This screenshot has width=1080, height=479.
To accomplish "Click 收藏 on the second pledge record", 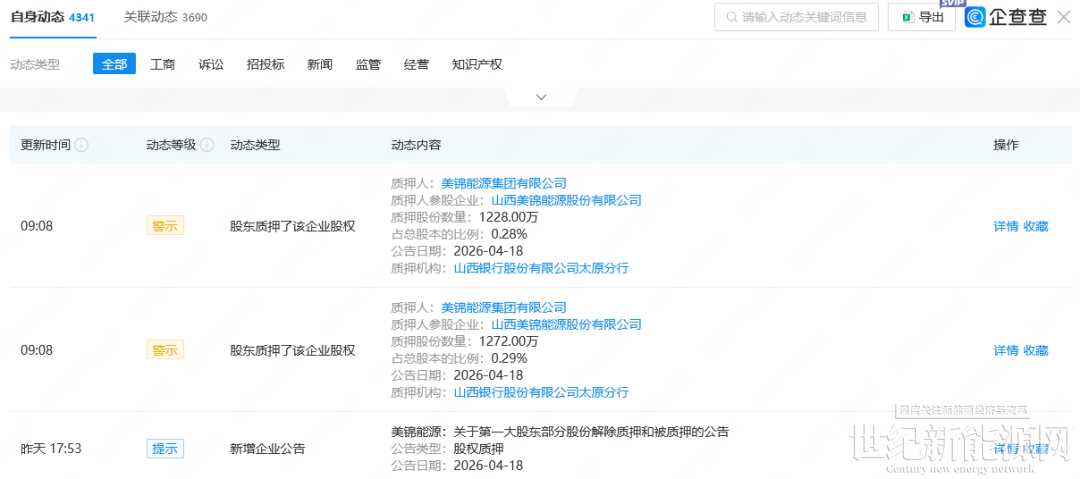I will click(1035, 350).
